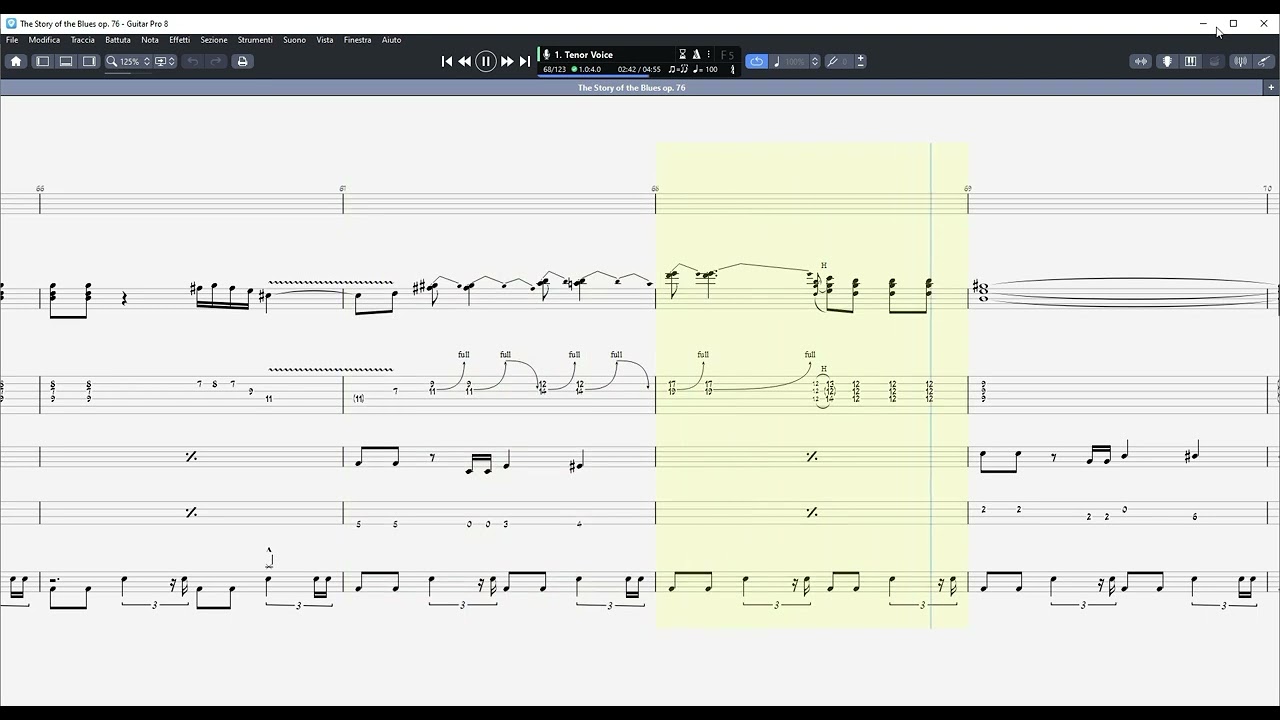Show the guitar fretboard view
The image size is (1280, 720).
pos(1167,61)
